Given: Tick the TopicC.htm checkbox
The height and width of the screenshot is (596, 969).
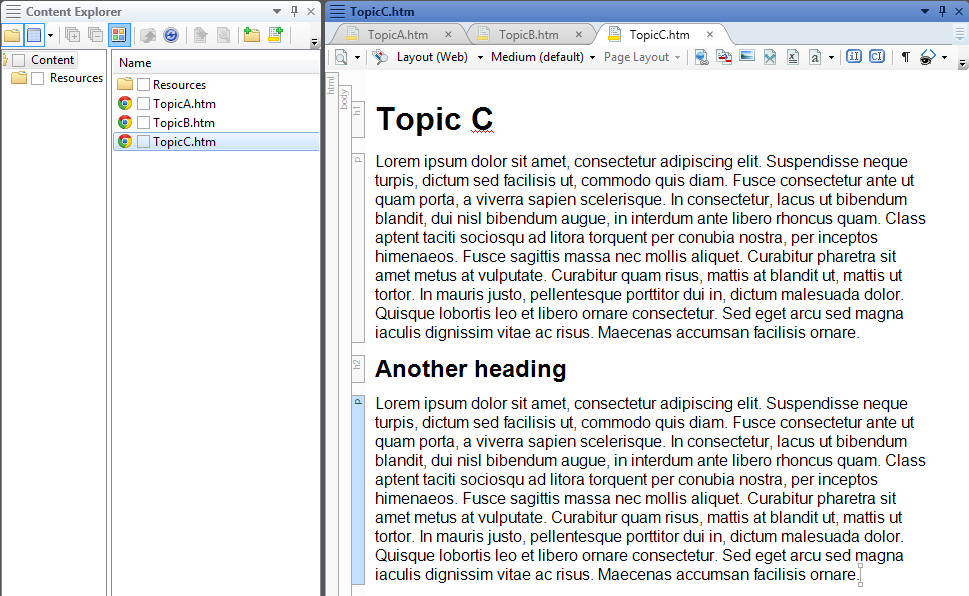Looking at the screenshot, I should 143,142.
